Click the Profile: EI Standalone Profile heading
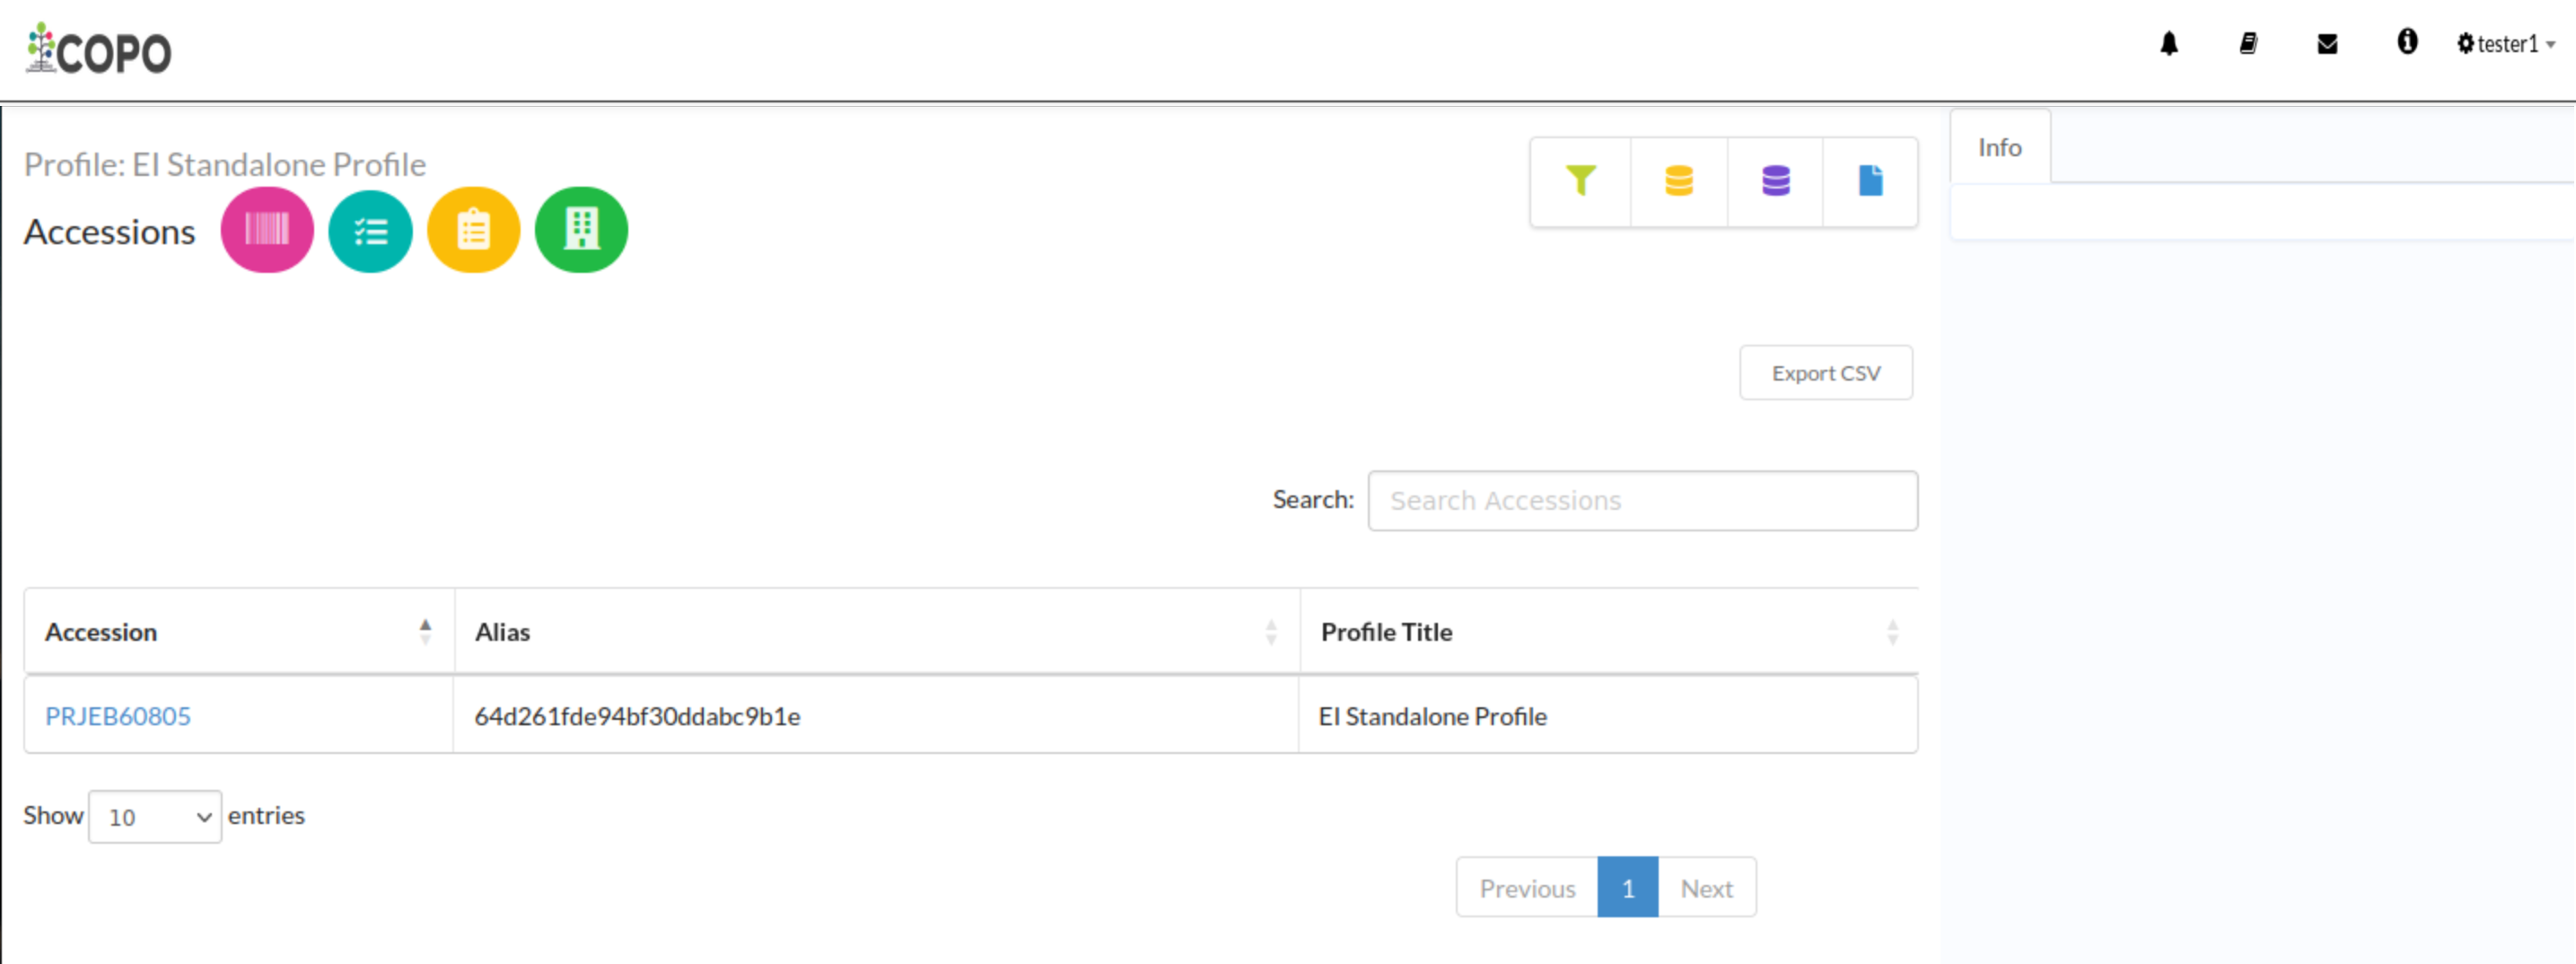 point(225,164)
